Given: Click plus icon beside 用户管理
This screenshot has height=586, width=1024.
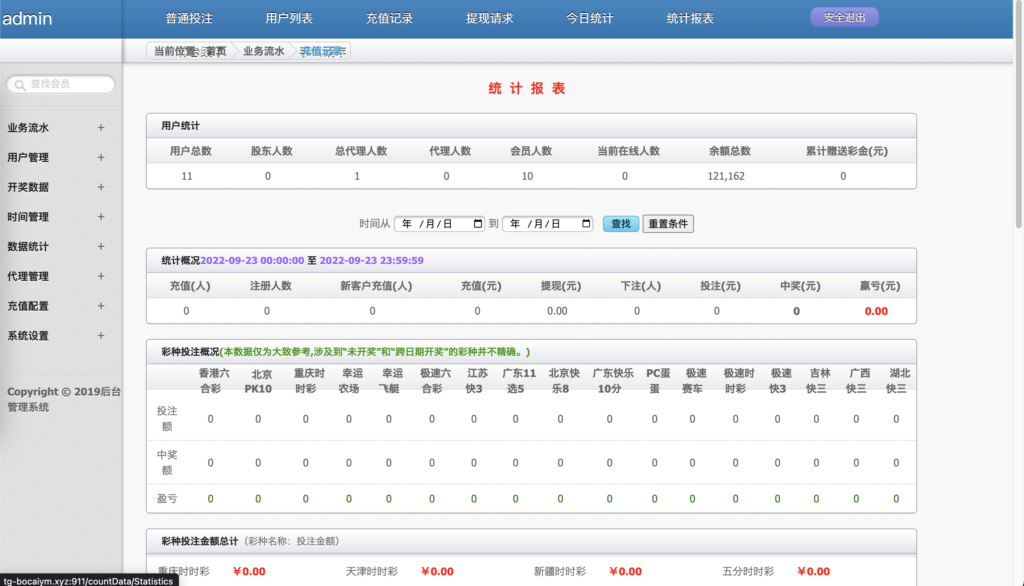Looking at the screenshot, I should (x=100, y=157).
